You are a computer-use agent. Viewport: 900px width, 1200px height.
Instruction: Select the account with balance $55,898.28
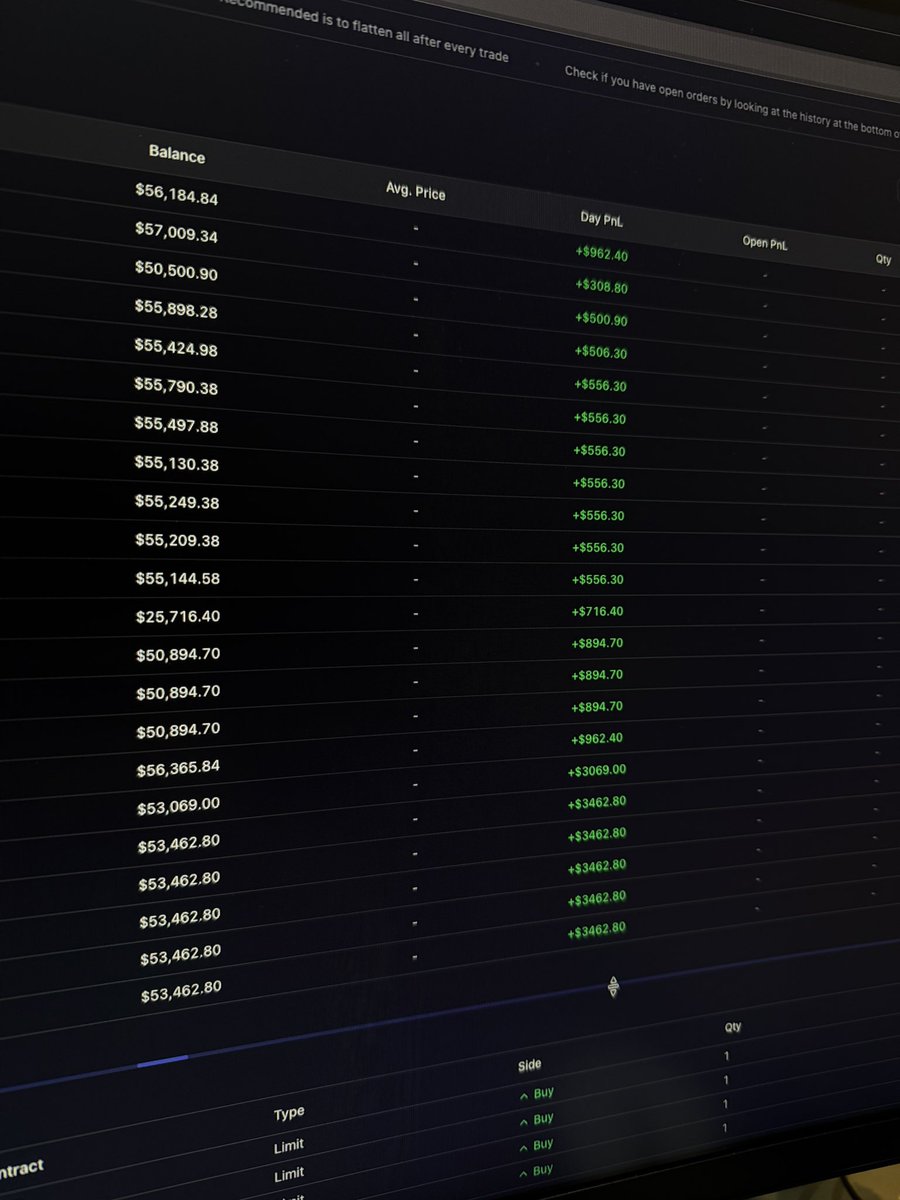click(x=176, y=308)
